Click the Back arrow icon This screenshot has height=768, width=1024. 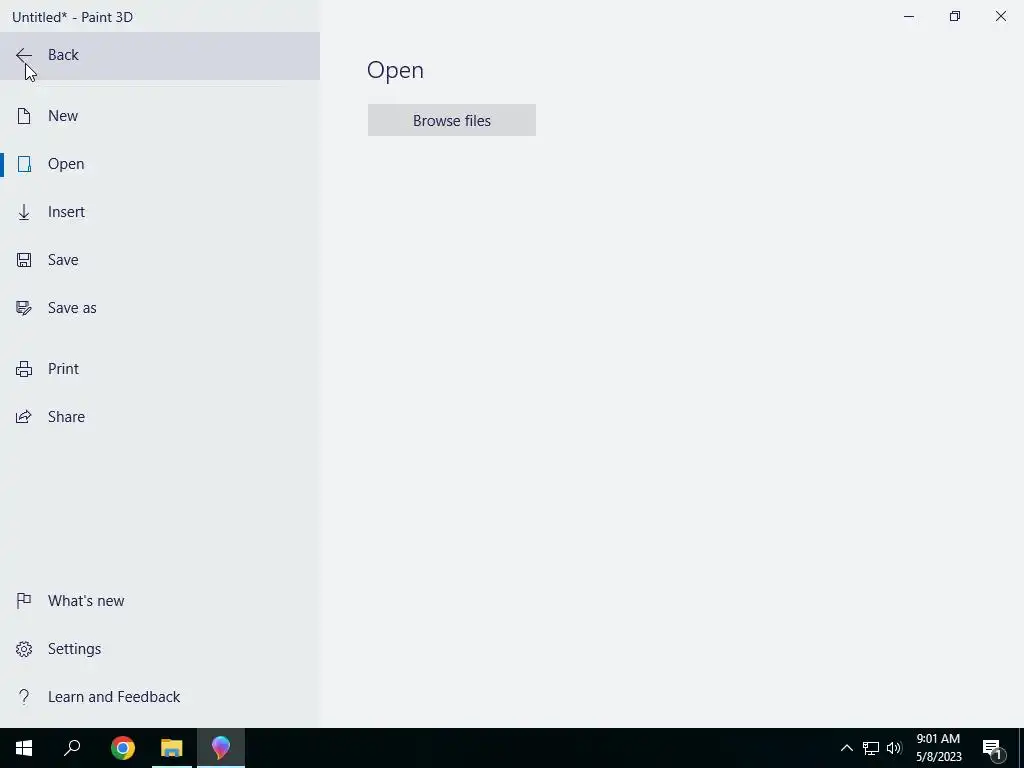click(x=24, y=56)
